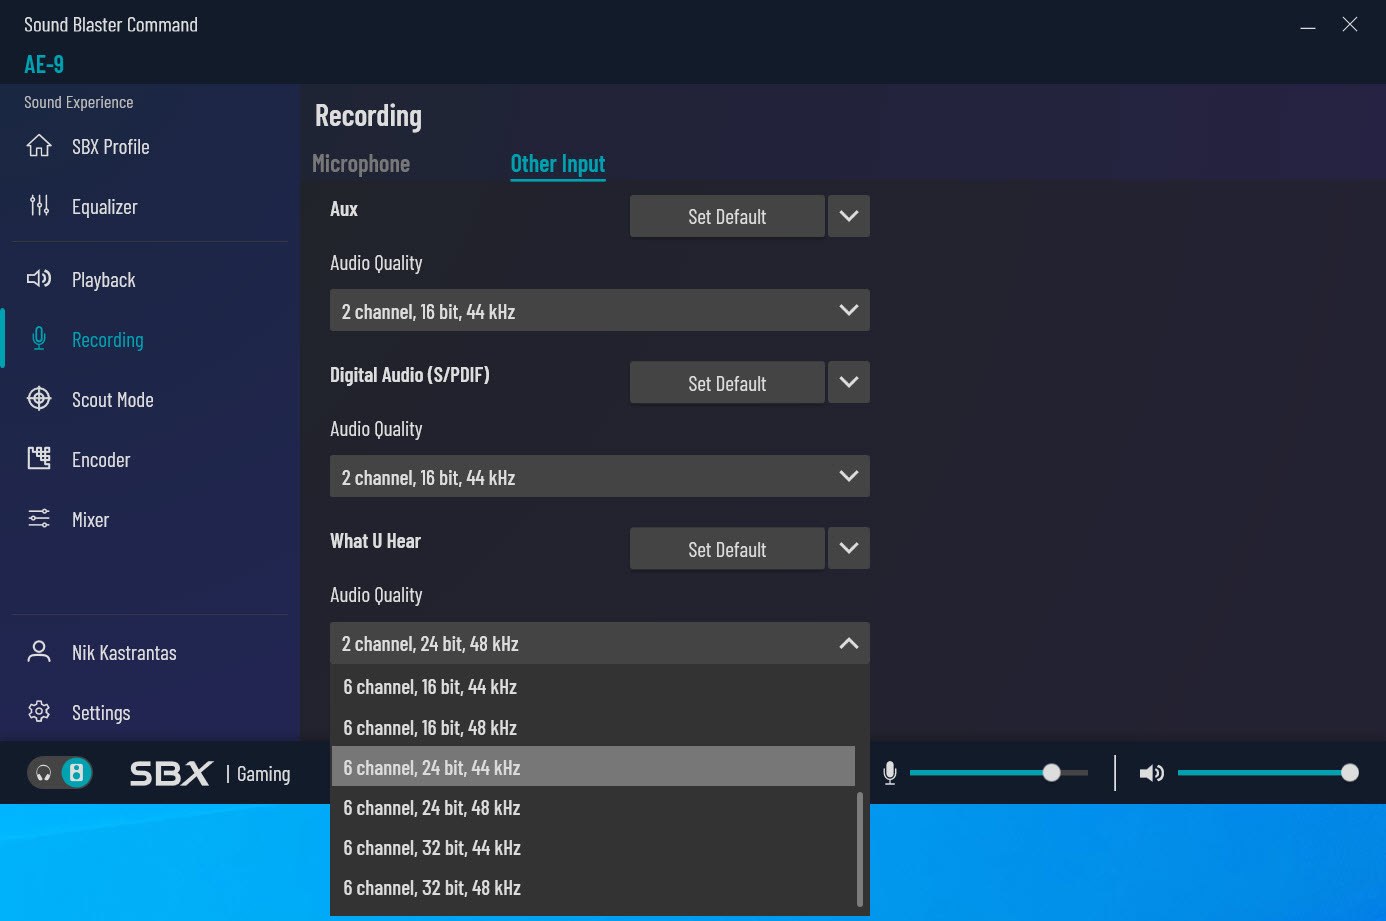Open Mixer section

click(90, 520)
